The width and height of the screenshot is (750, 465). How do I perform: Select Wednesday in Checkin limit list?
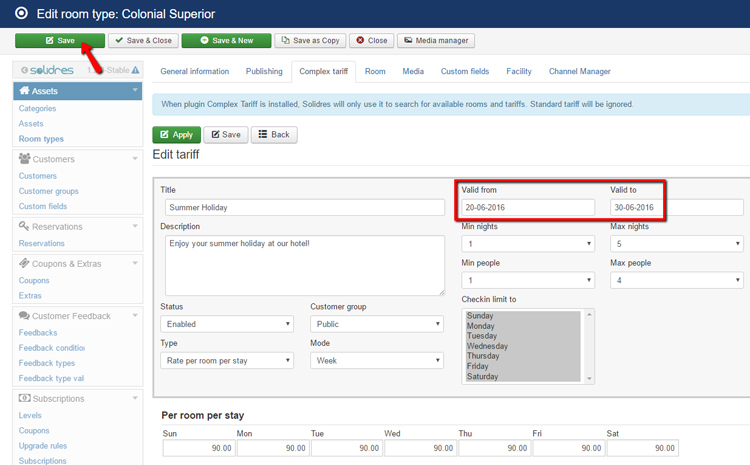coord(523,346)
